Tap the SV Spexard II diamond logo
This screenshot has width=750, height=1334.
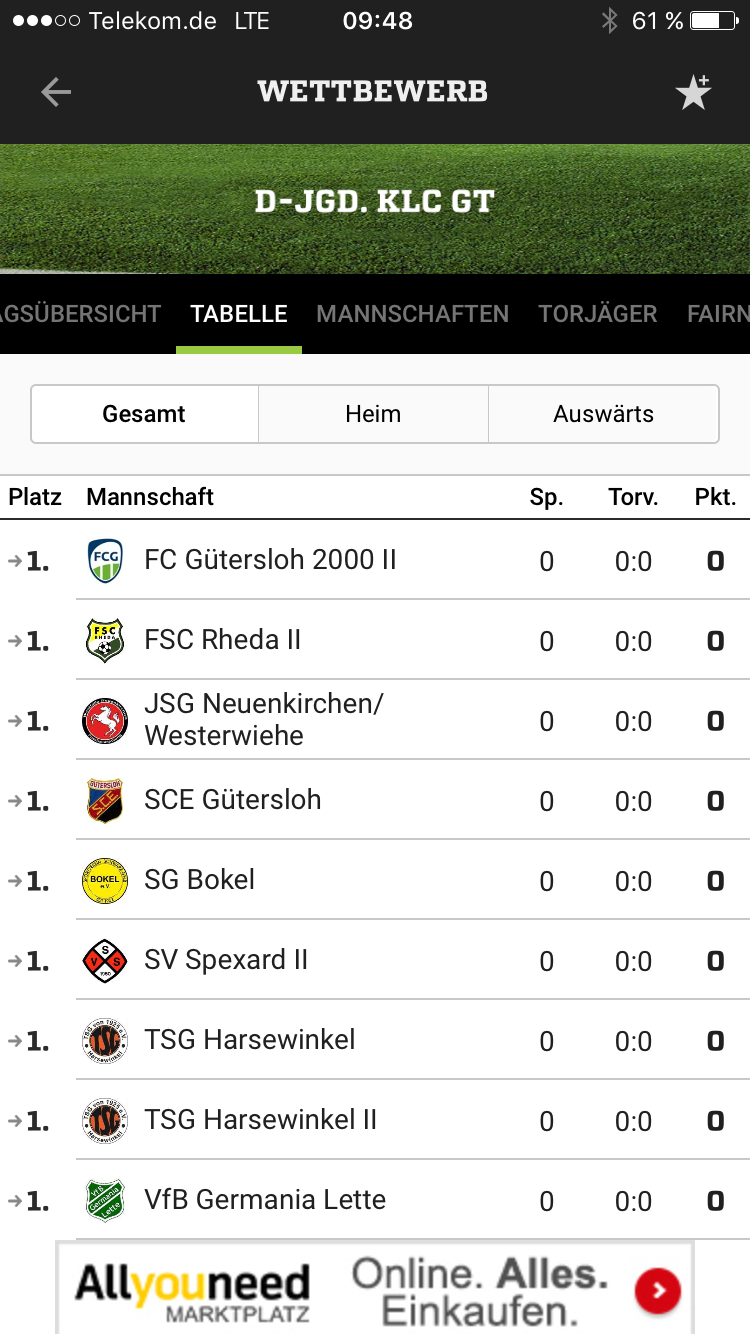[x=105, y=960]
